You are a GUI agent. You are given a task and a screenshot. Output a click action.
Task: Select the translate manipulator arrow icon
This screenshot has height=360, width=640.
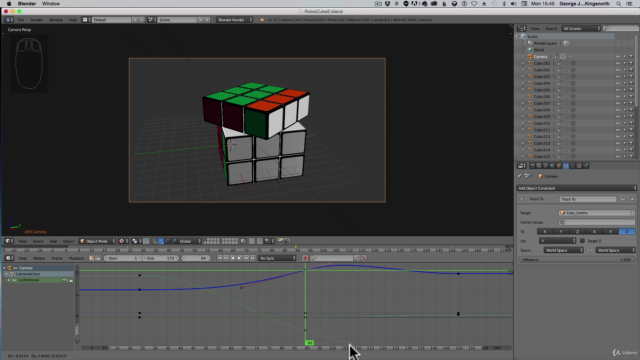click(161, 241)
